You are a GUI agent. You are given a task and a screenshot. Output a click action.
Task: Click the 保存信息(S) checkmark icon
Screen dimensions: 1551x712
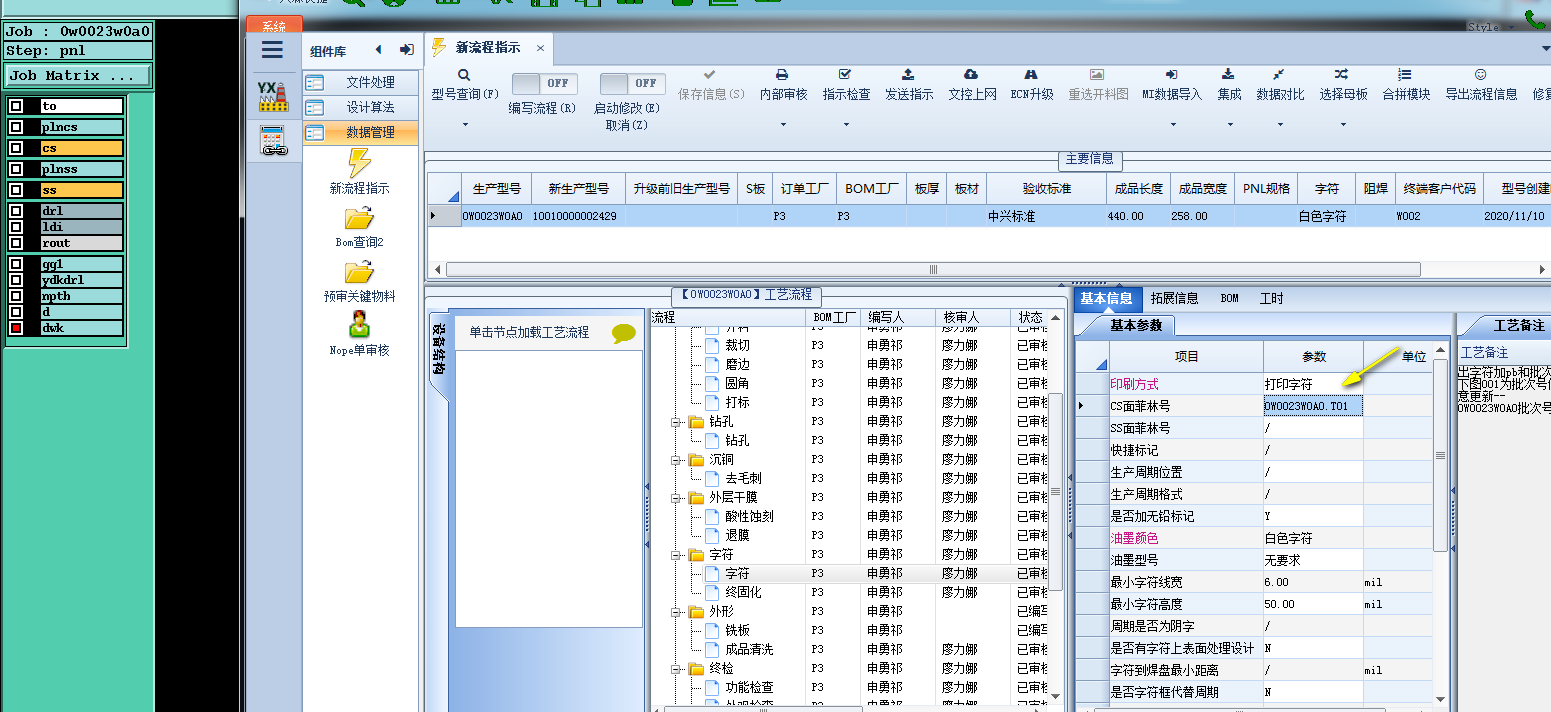coord(710,75)
